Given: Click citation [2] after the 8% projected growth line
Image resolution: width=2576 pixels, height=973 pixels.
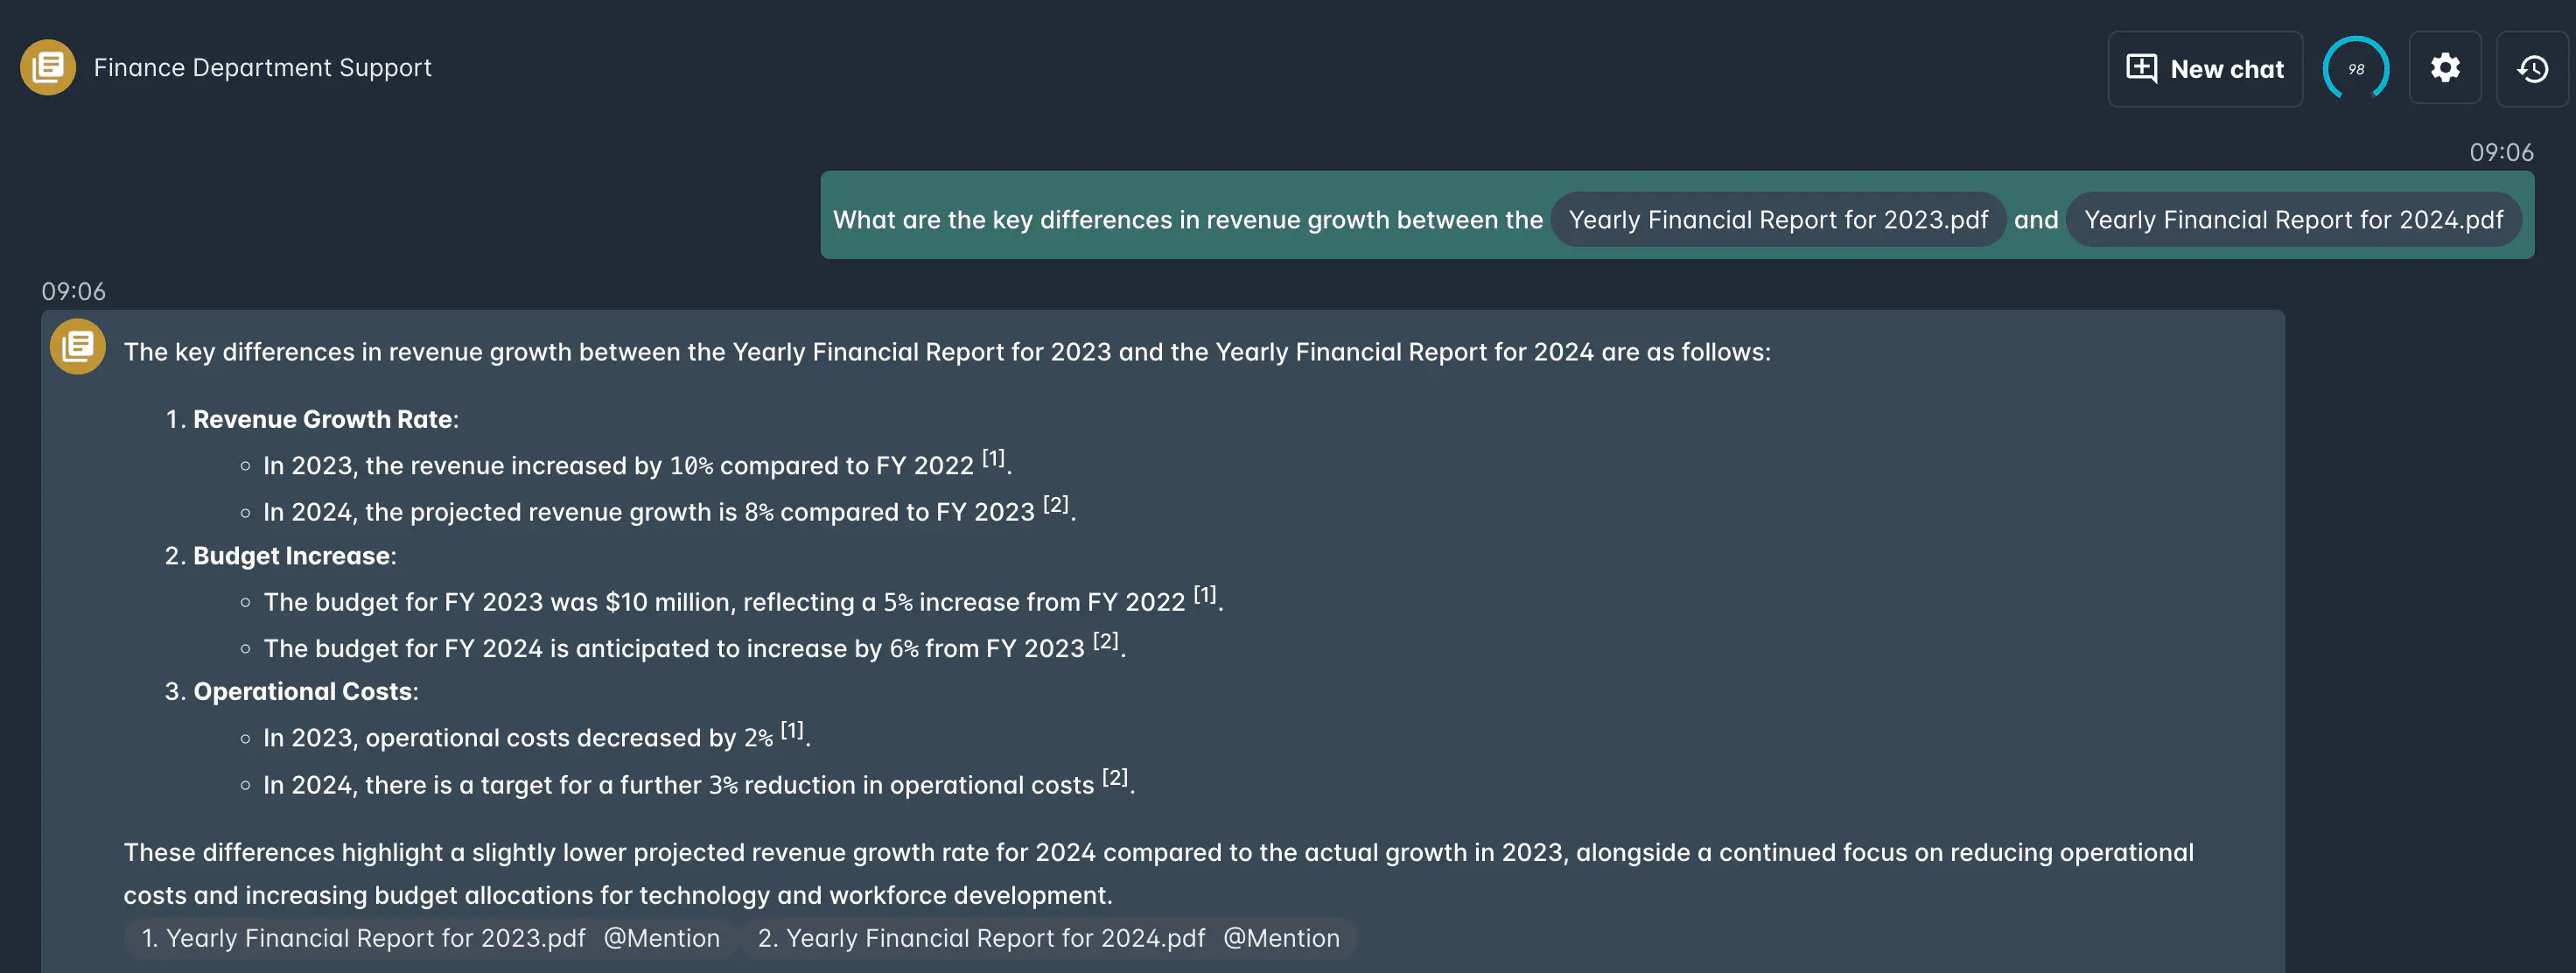Looking at the screenshot, I should click(1055, 504).
